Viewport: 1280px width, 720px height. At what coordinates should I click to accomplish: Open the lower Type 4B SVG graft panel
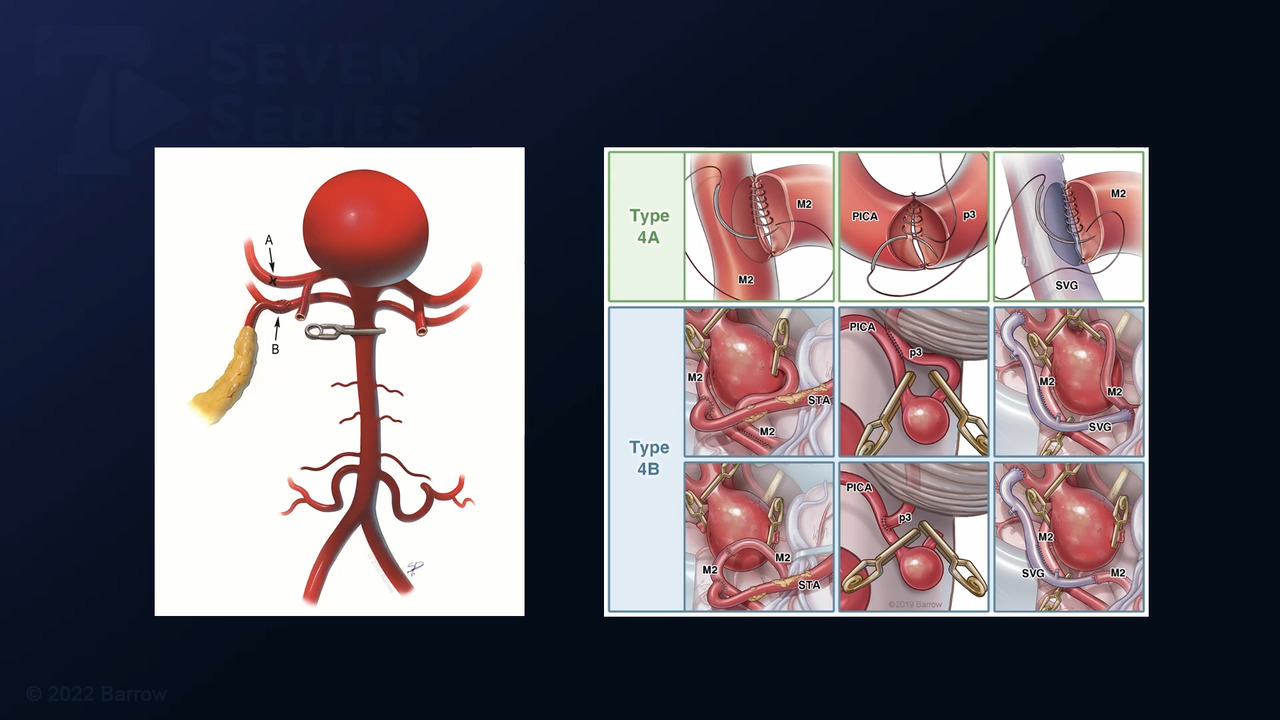point(1069,536)
